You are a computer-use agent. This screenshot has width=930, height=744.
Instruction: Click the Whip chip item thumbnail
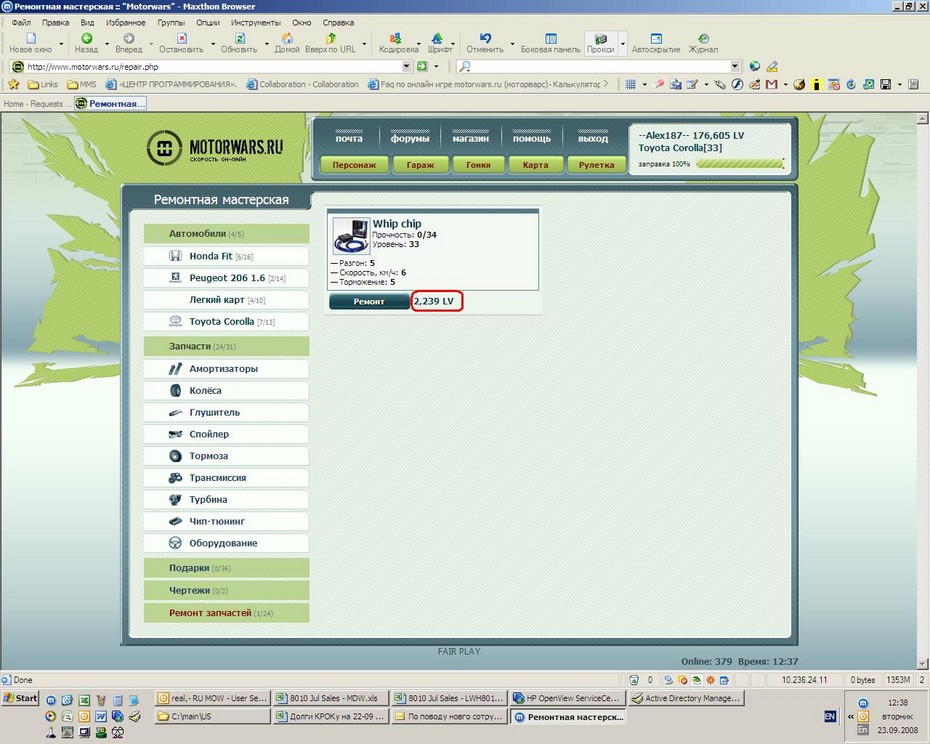click(351, 236)
